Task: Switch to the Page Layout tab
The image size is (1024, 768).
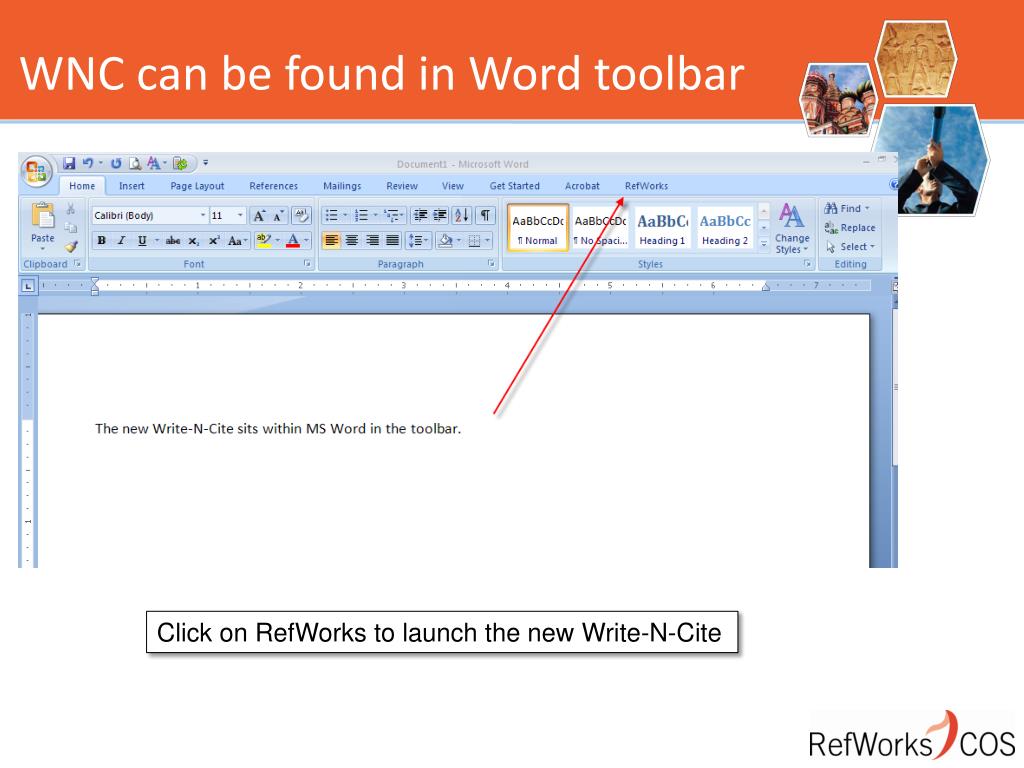Action: 197,186
